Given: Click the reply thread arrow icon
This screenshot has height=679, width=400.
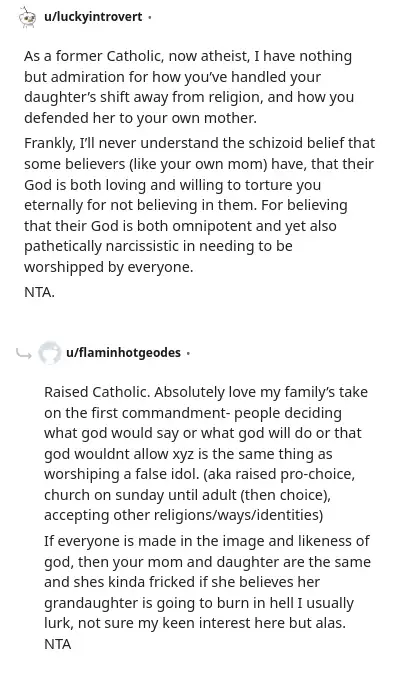Looking at the screenshot, I should 23,354.
